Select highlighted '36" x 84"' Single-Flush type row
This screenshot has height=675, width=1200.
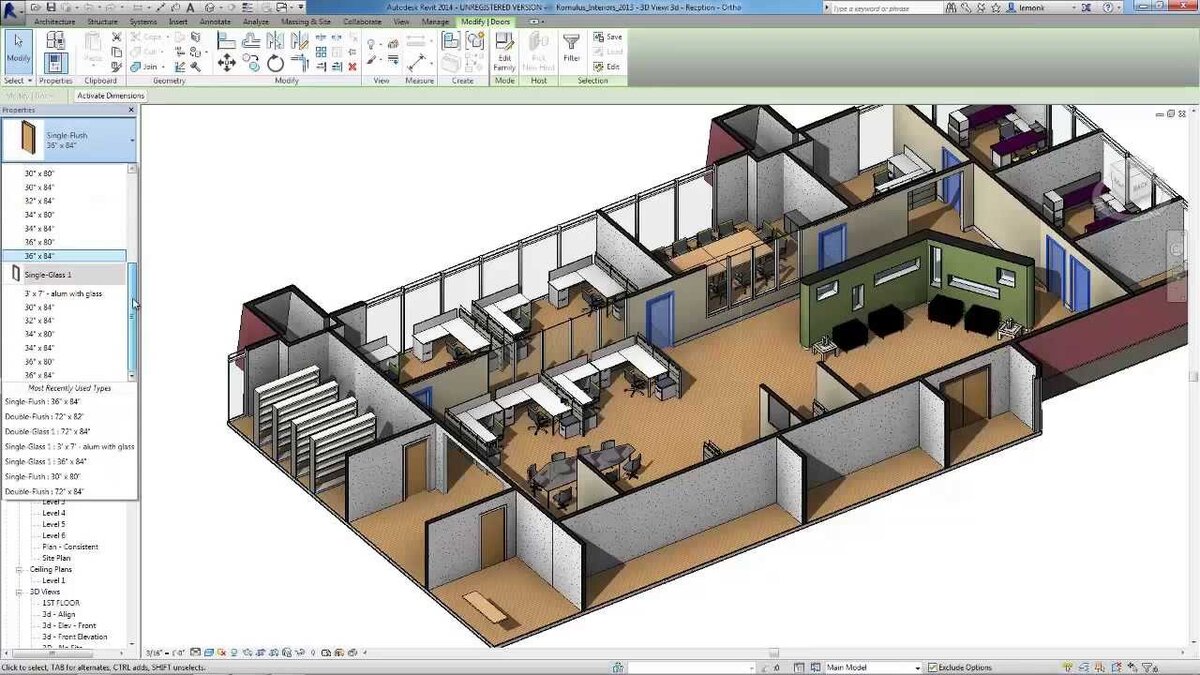[64, 256]
